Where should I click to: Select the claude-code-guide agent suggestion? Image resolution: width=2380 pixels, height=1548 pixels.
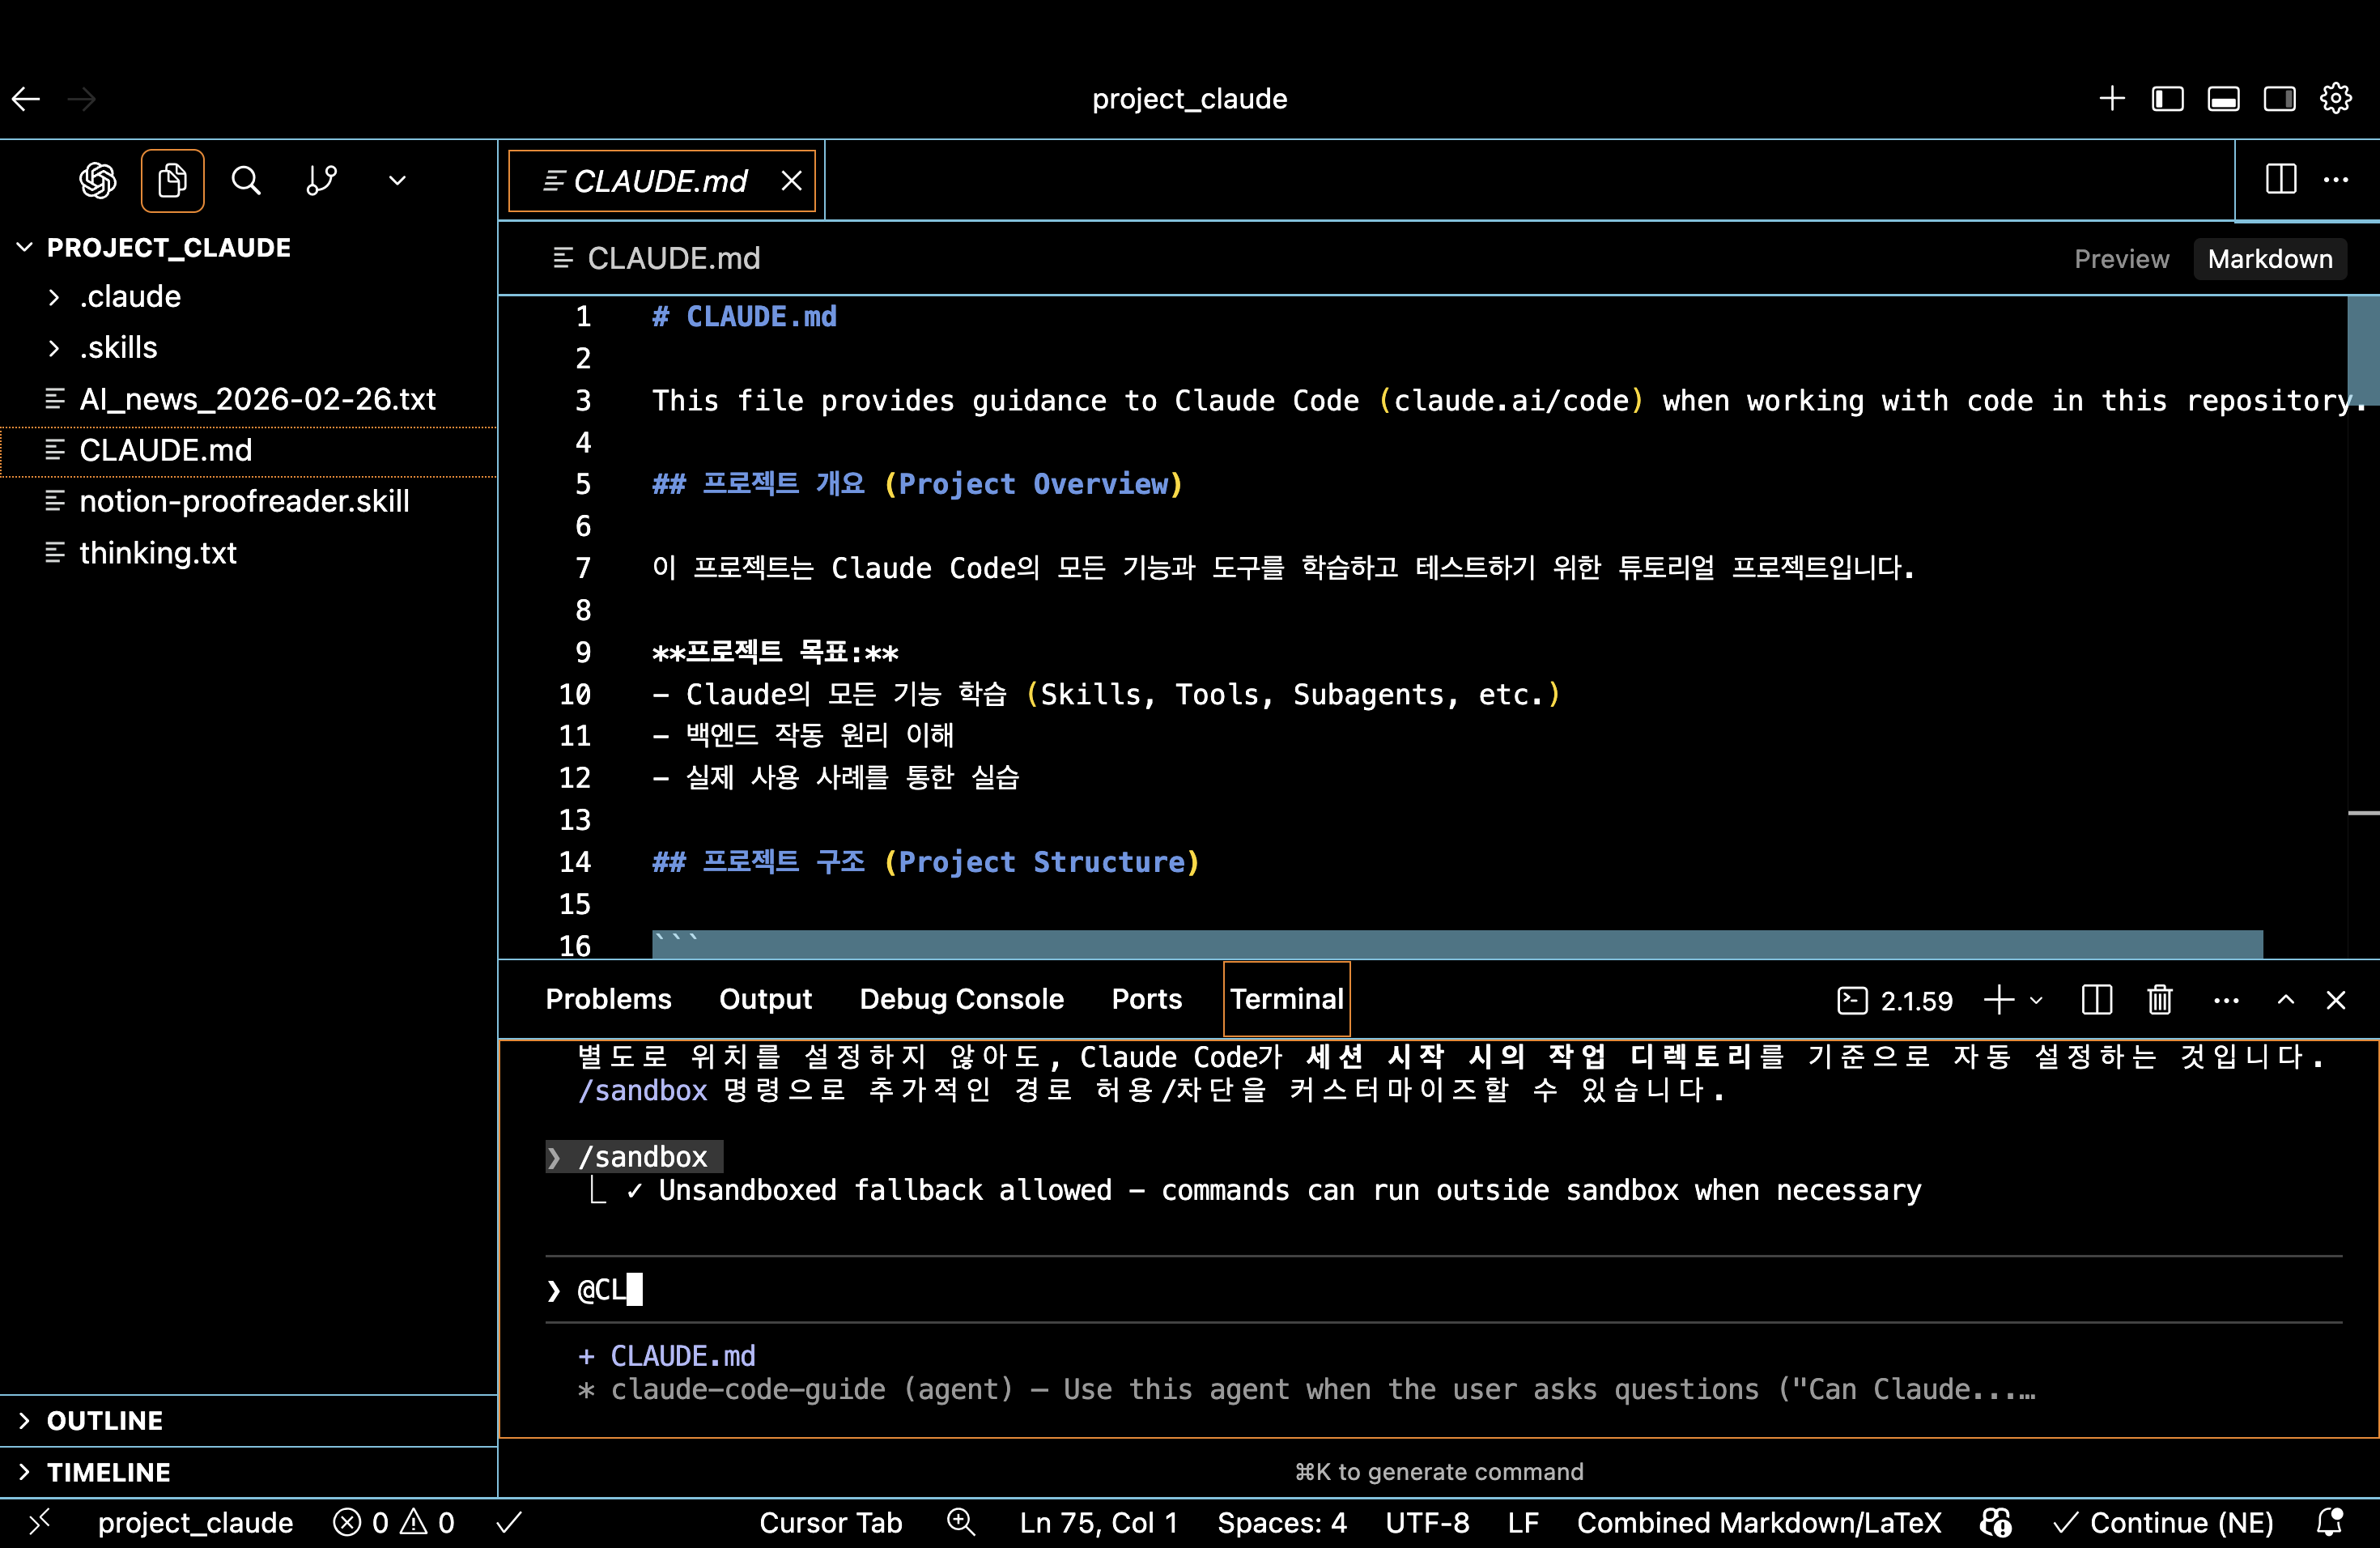click(1307, 1389)
